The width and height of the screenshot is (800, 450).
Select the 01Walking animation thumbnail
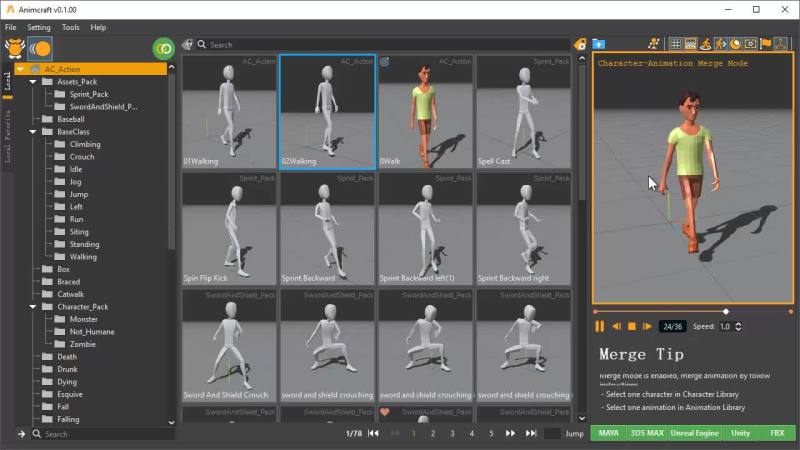[x=229, y=112]
